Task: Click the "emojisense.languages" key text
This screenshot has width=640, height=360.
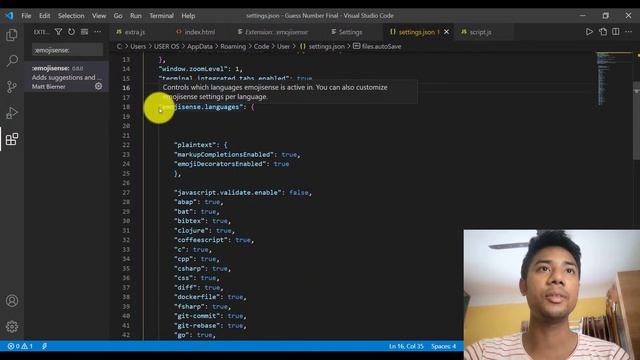Action: pyautogui.click(x=200, y=107)
